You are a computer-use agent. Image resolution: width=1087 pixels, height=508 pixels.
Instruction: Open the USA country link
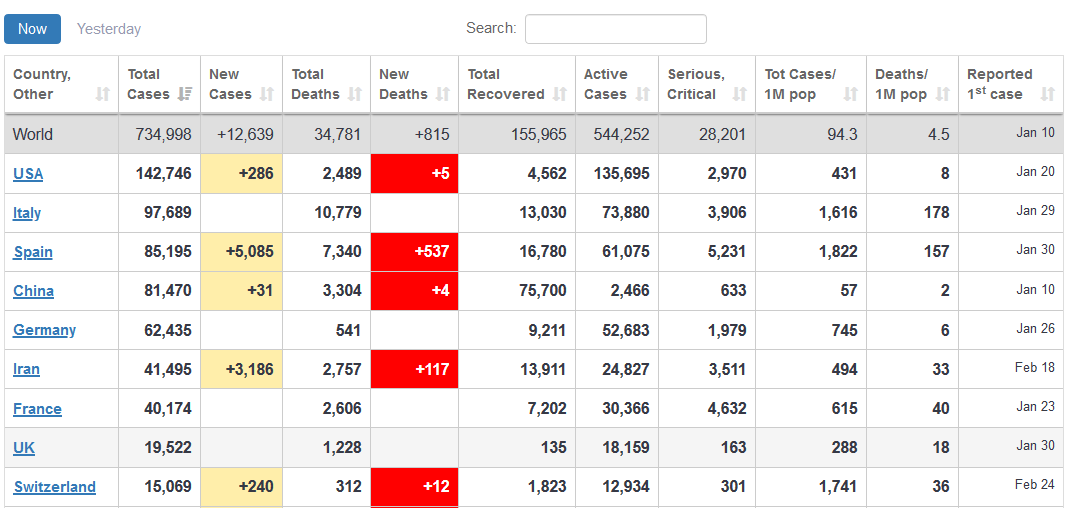click(x=28, y=174)
